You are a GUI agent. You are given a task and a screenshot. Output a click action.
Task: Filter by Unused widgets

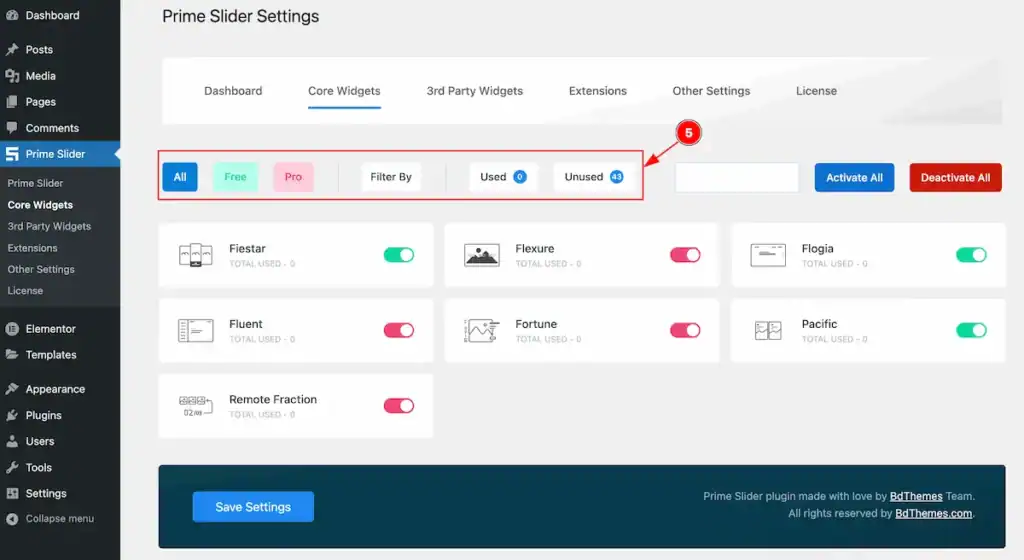pyautogui.click(x=594, y=177)
